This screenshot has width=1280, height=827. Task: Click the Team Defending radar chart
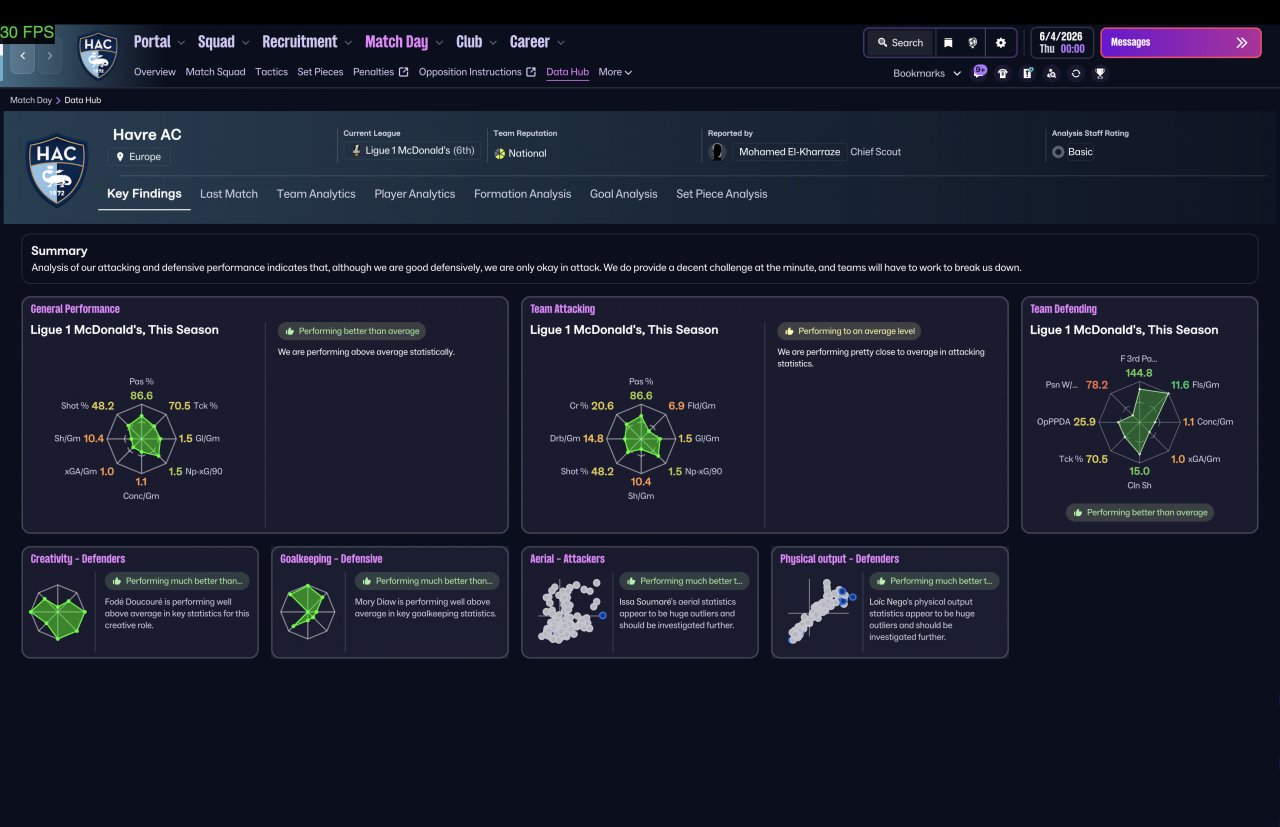(x=1140, y=422)
